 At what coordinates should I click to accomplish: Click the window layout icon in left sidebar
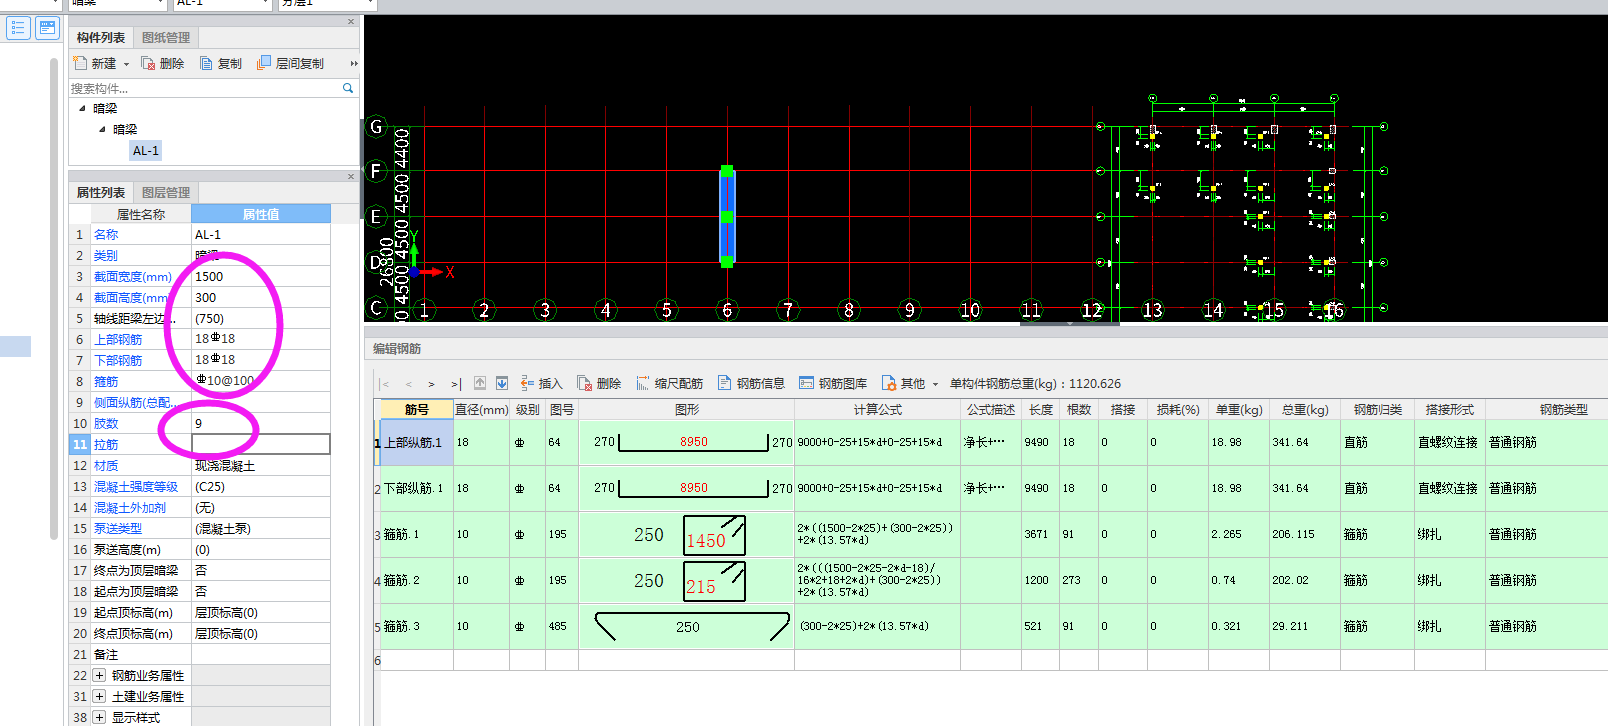click(47, 27)
